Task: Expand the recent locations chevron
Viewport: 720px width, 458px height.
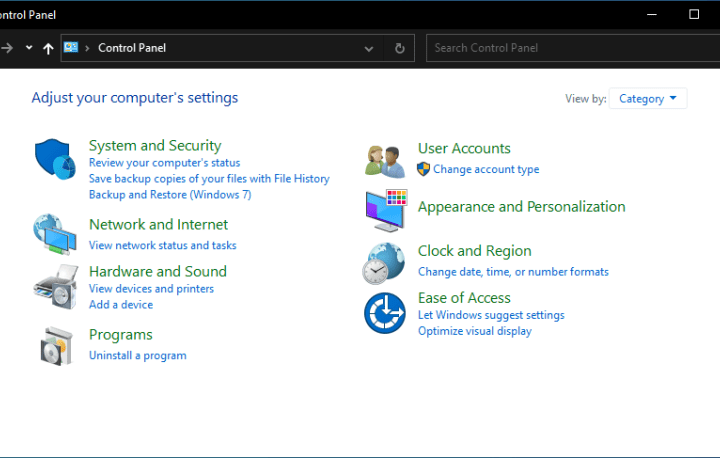Action: point(29,48)
